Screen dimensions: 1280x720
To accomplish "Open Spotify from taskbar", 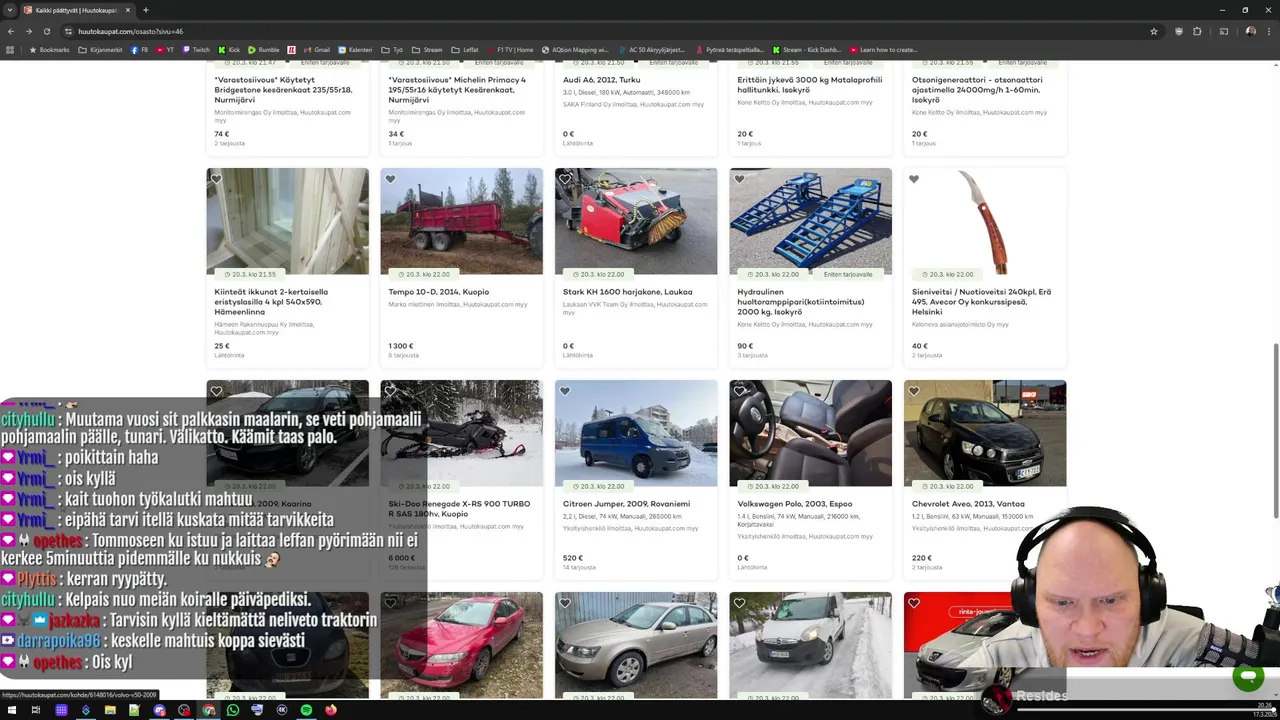I will [x=306, y=710].
